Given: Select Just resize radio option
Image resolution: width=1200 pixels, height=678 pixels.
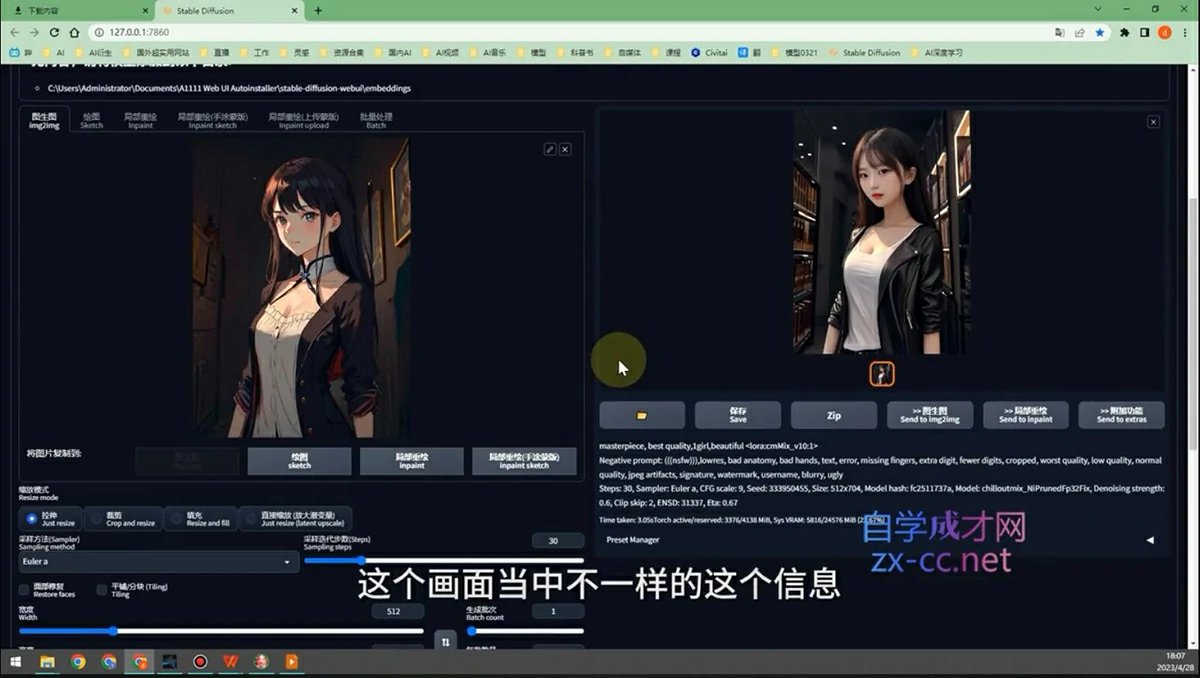Looking at the screenshot, I should point(51,519).
